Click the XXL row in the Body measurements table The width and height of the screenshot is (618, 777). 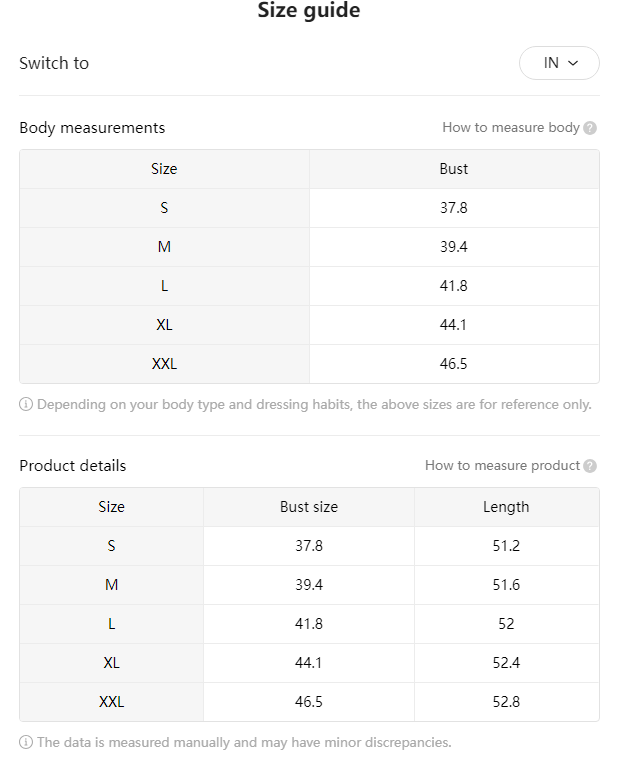(x=309, y=364)
